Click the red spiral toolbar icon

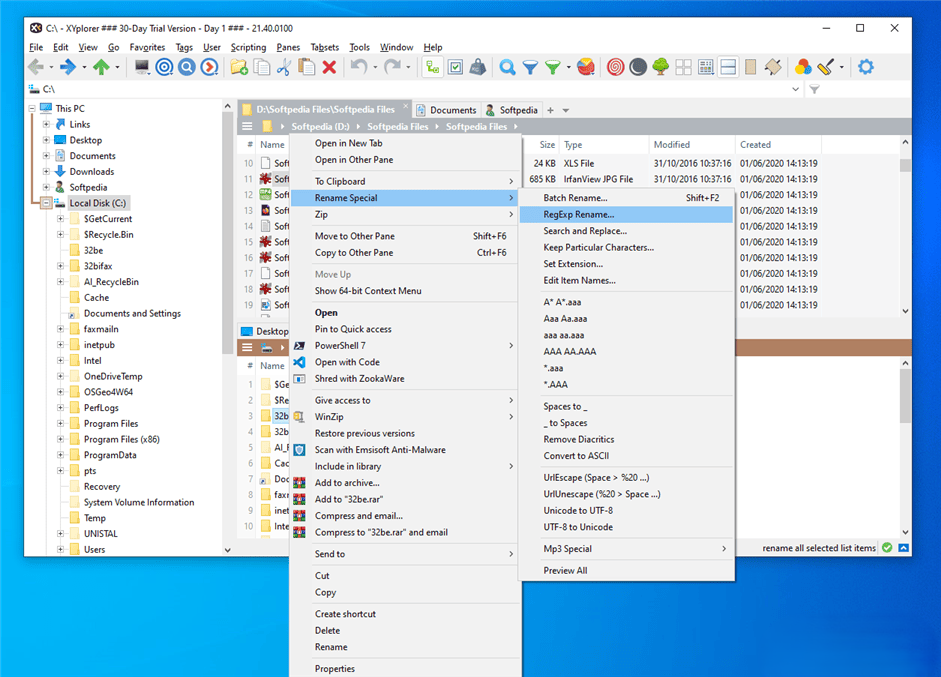[x=616, y=67]
